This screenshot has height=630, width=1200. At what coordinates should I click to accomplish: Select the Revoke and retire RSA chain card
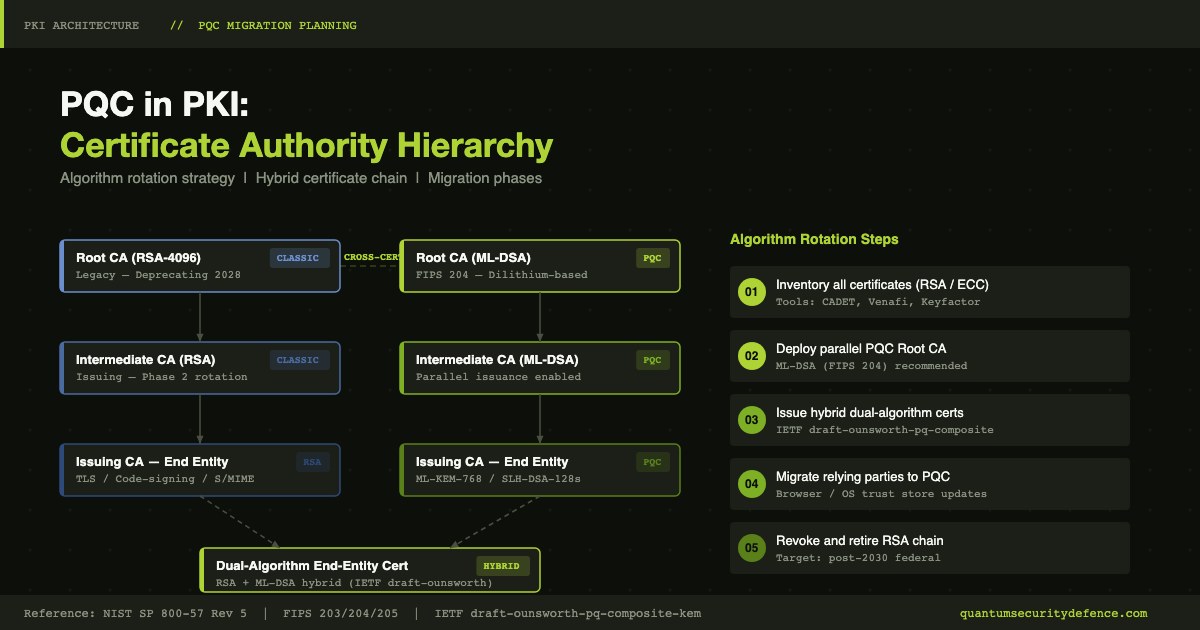coord(930,548)
